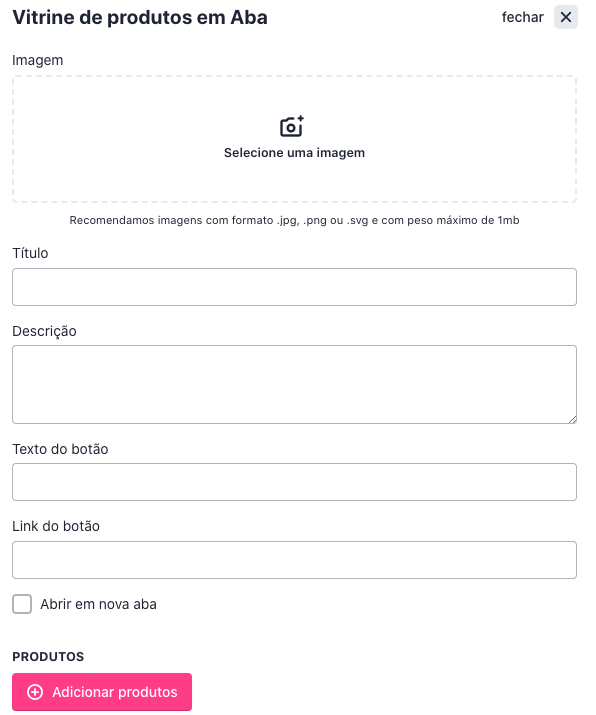Click the Adicionar produtos button

pyautogui.click(x=102, y=692)
